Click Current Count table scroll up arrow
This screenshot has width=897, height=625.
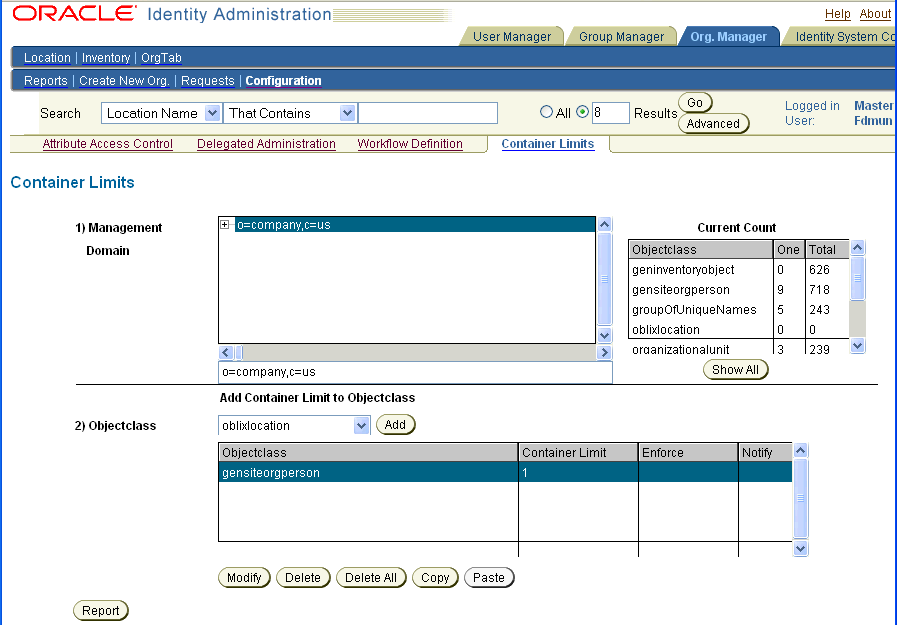point(857,248)
